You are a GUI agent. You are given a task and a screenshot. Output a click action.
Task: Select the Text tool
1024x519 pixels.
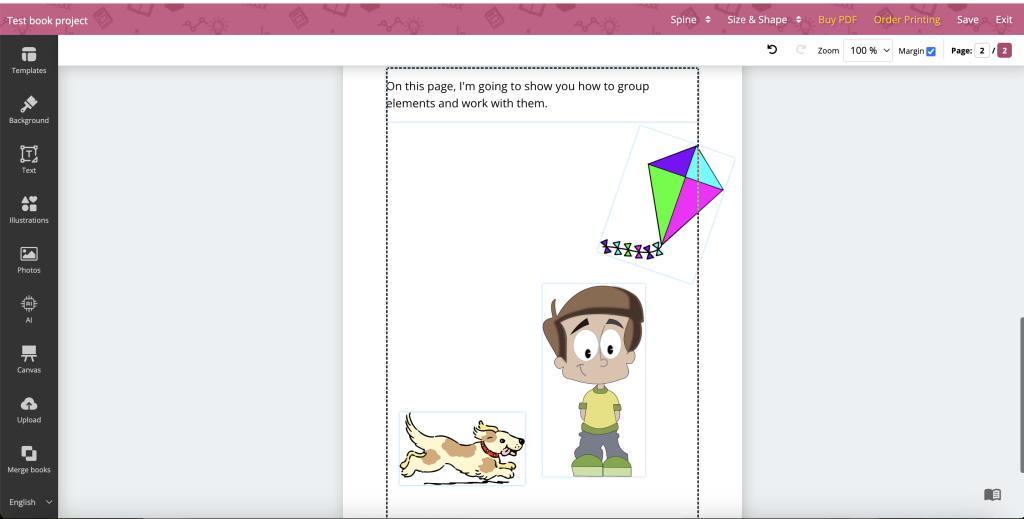click(x=29, y=160)
